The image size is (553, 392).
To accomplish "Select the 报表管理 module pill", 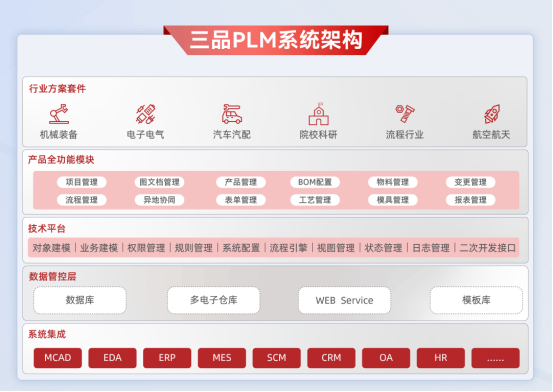I will coord(470,200).
